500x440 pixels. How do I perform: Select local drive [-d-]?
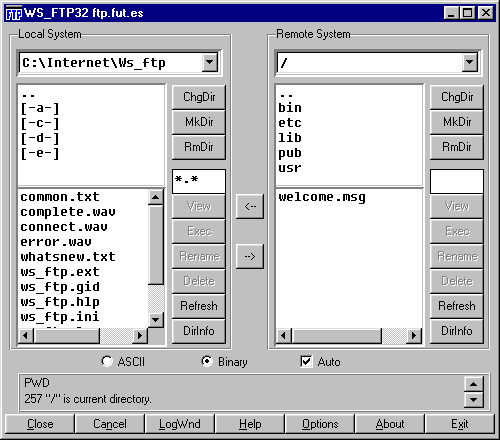(x=40, y=138)
